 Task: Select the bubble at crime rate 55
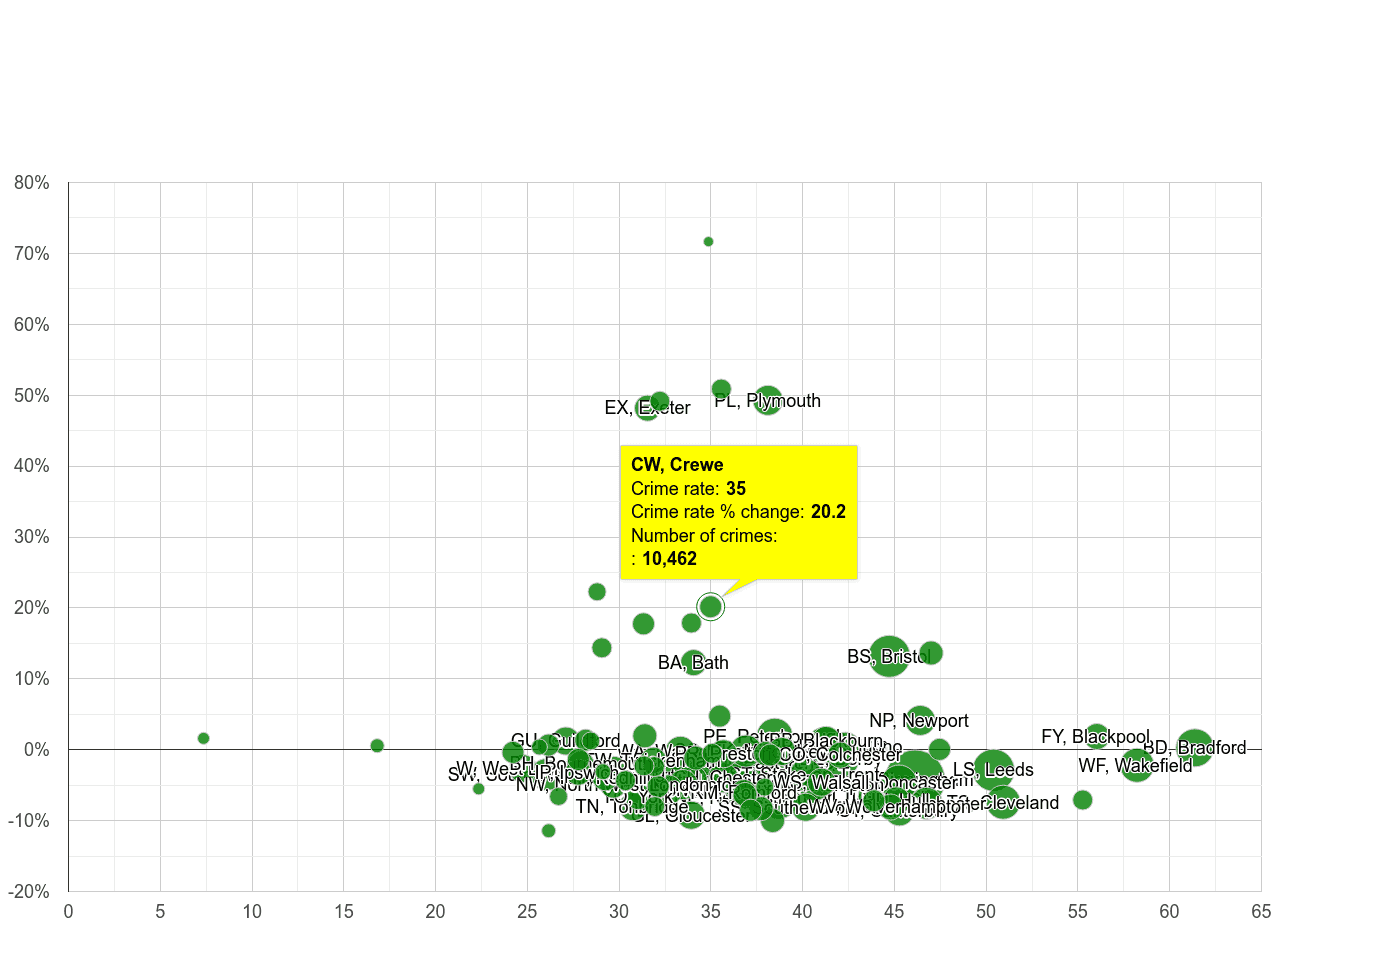(x=1082, y=800)
